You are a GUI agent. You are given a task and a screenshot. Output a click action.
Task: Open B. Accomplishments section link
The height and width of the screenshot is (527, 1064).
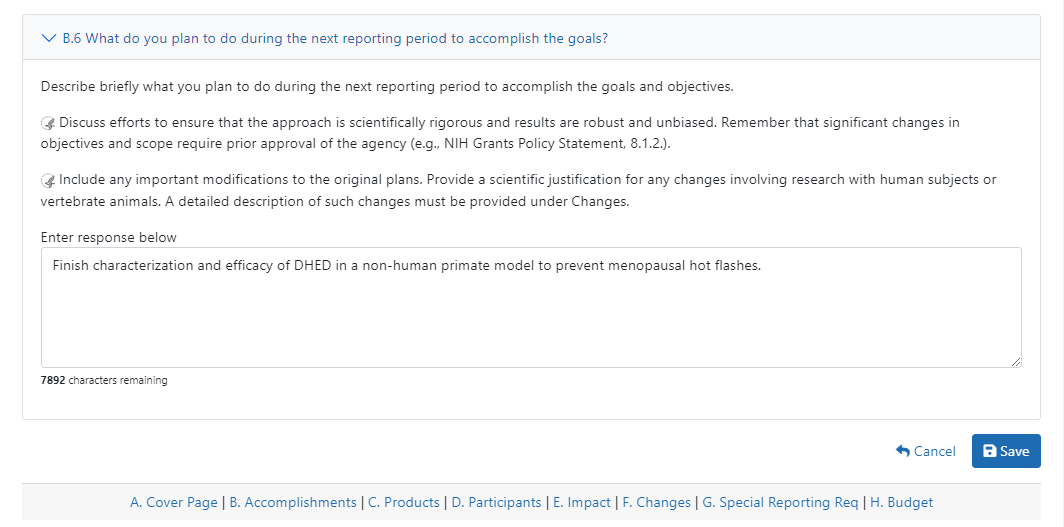point(293,502)
